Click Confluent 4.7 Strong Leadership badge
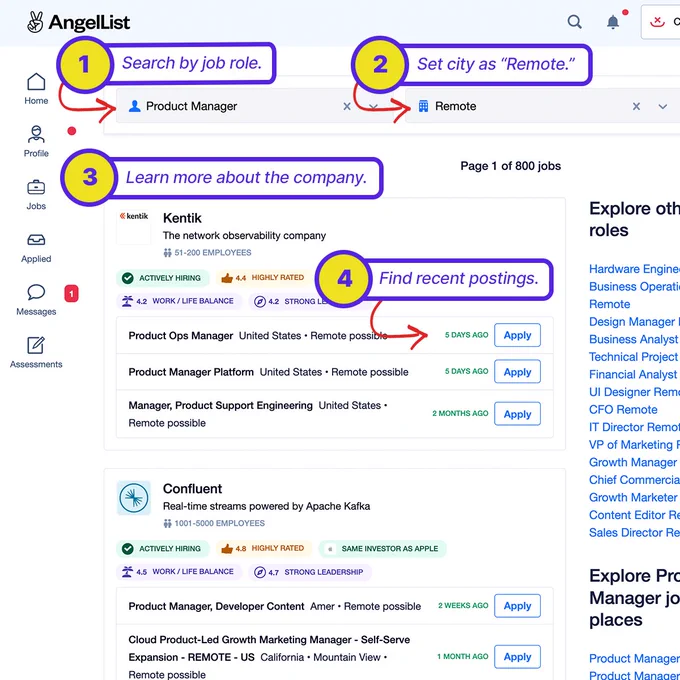 tap(310, 572)
